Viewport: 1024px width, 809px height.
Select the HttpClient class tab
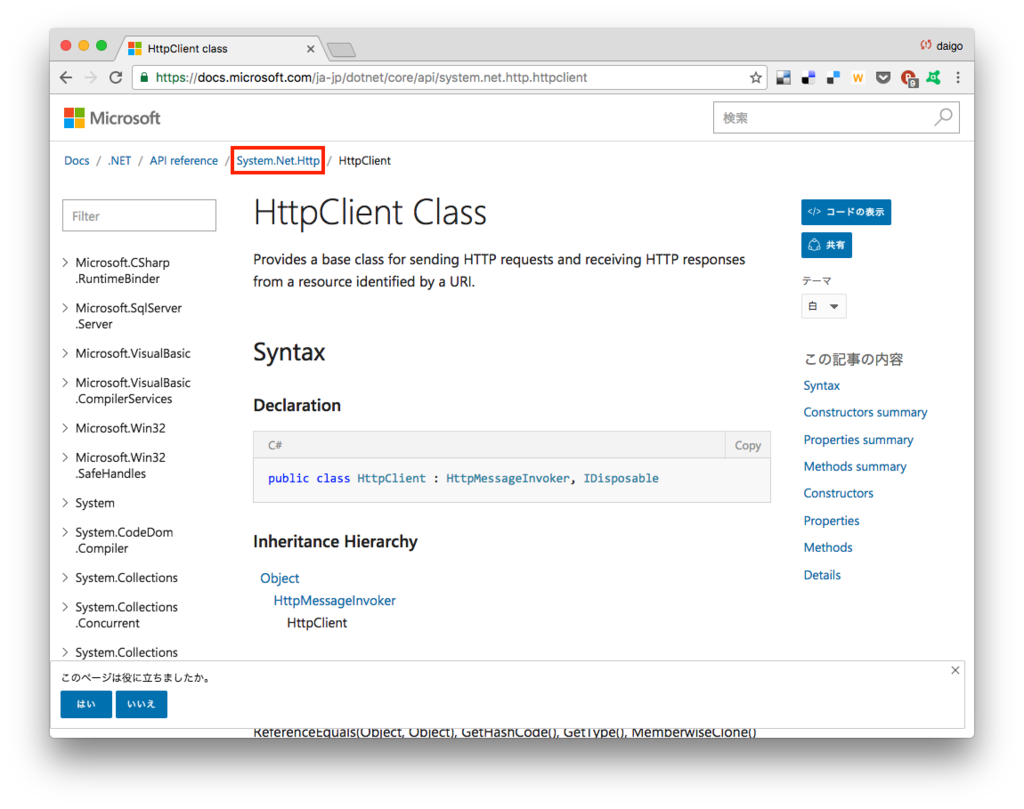point(221,49)
